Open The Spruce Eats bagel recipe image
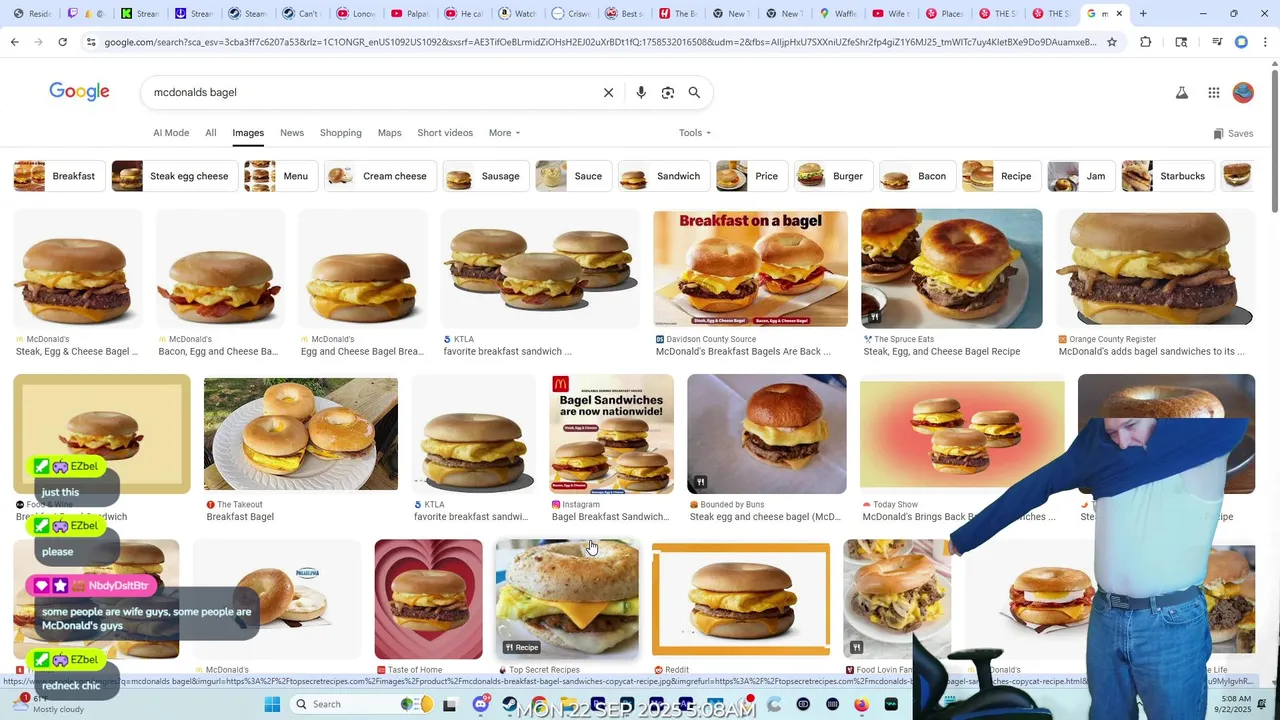The width and height of the screenshot is (1280, 720). 951,268
